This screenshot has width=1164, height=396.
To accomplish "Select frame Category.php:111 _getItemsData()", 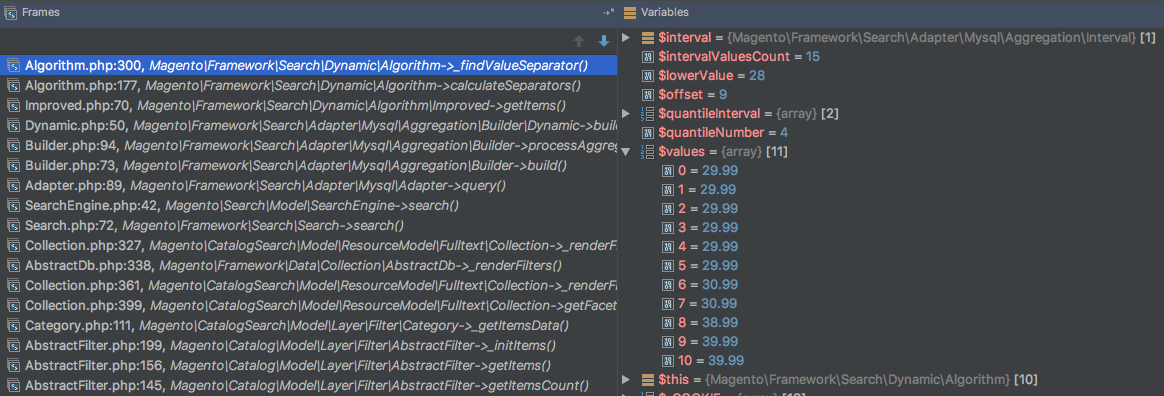I will click(308, 325).
